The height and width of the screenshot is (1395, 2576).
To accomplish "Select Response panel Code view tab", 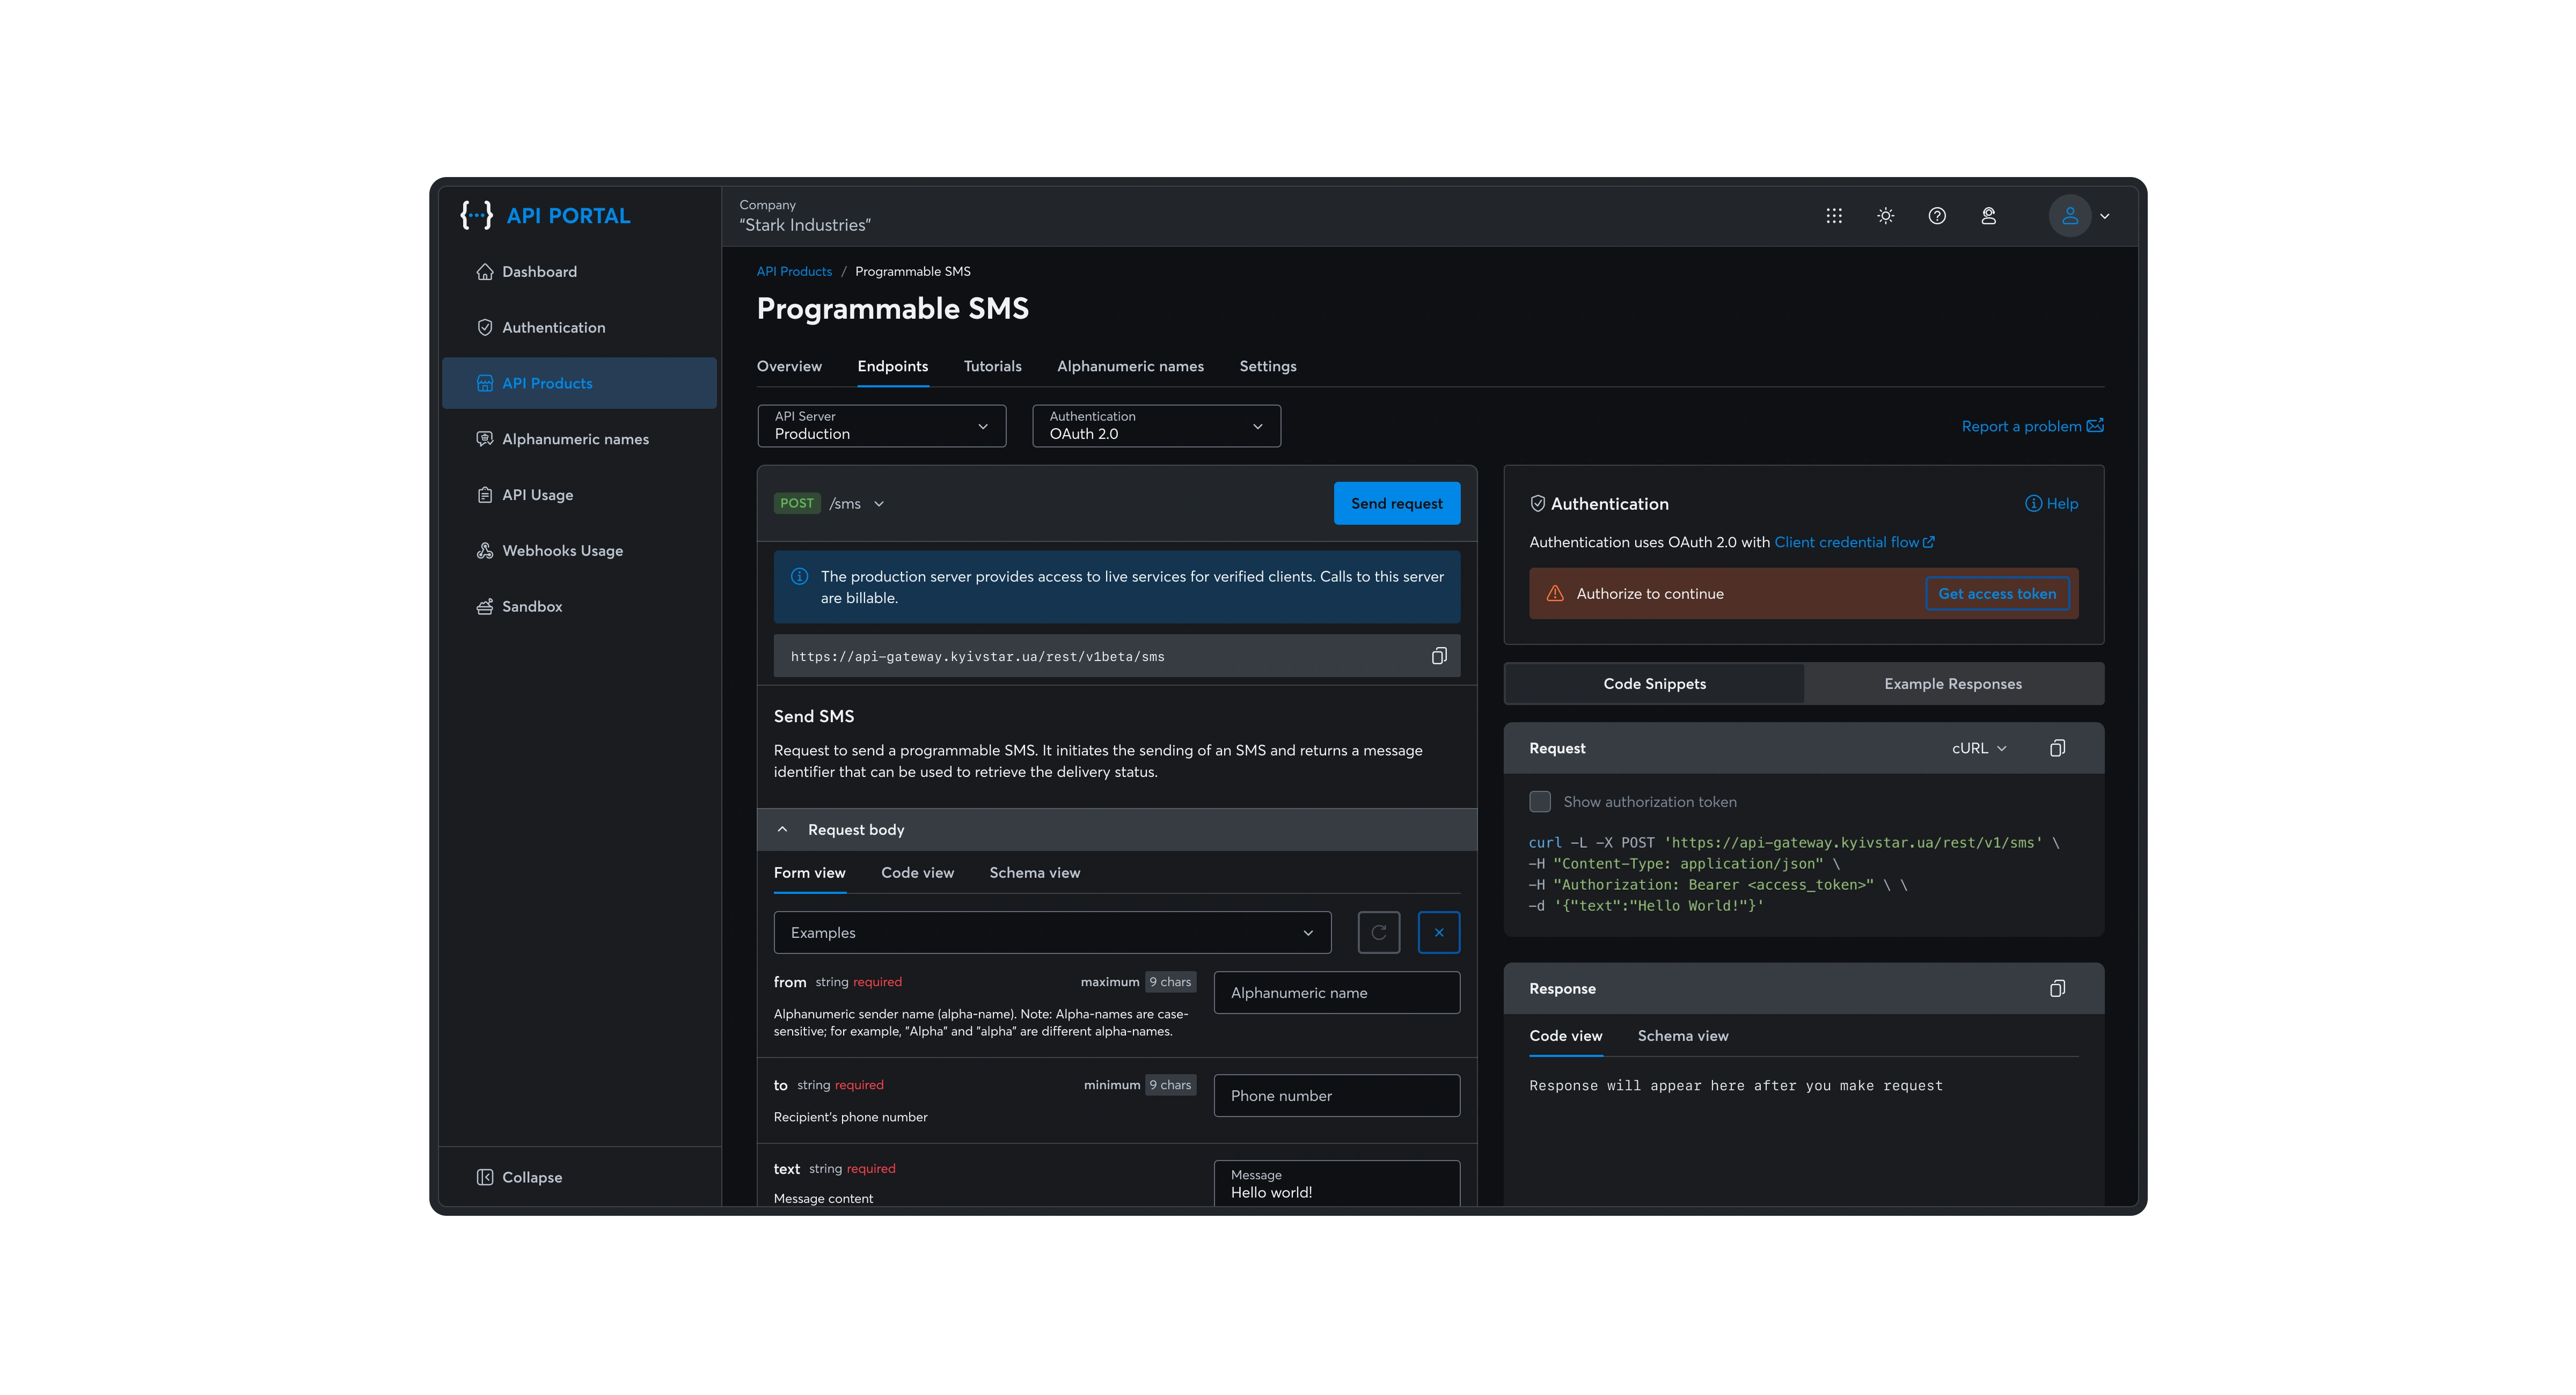I will point(1566,1036).
